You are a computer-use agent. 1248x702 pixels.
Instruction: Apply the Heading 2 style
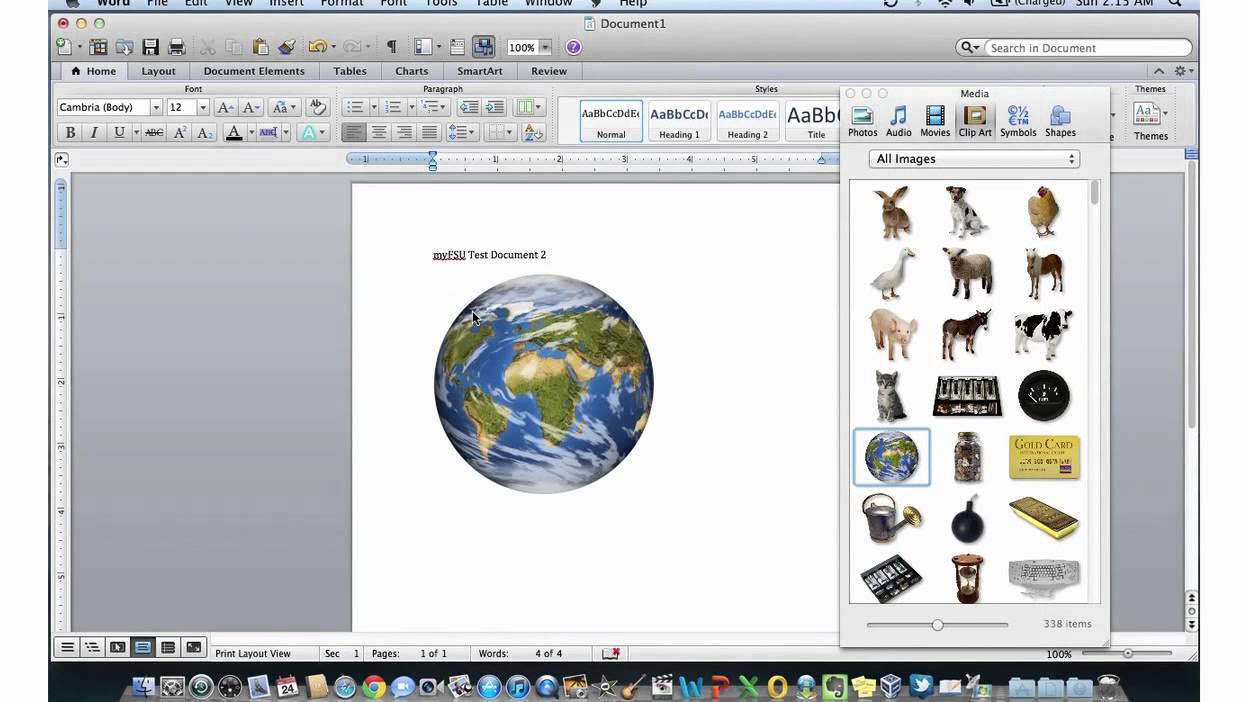click(747, 121)
